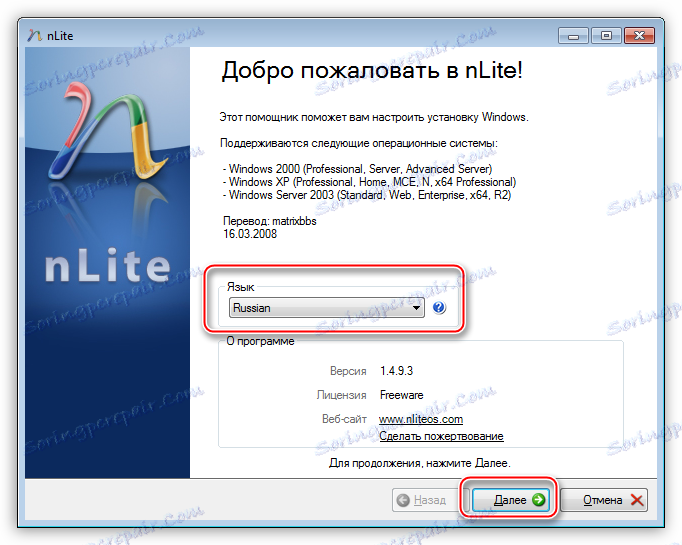Open the Сделать пожертвование link

[x=441, y=436]
